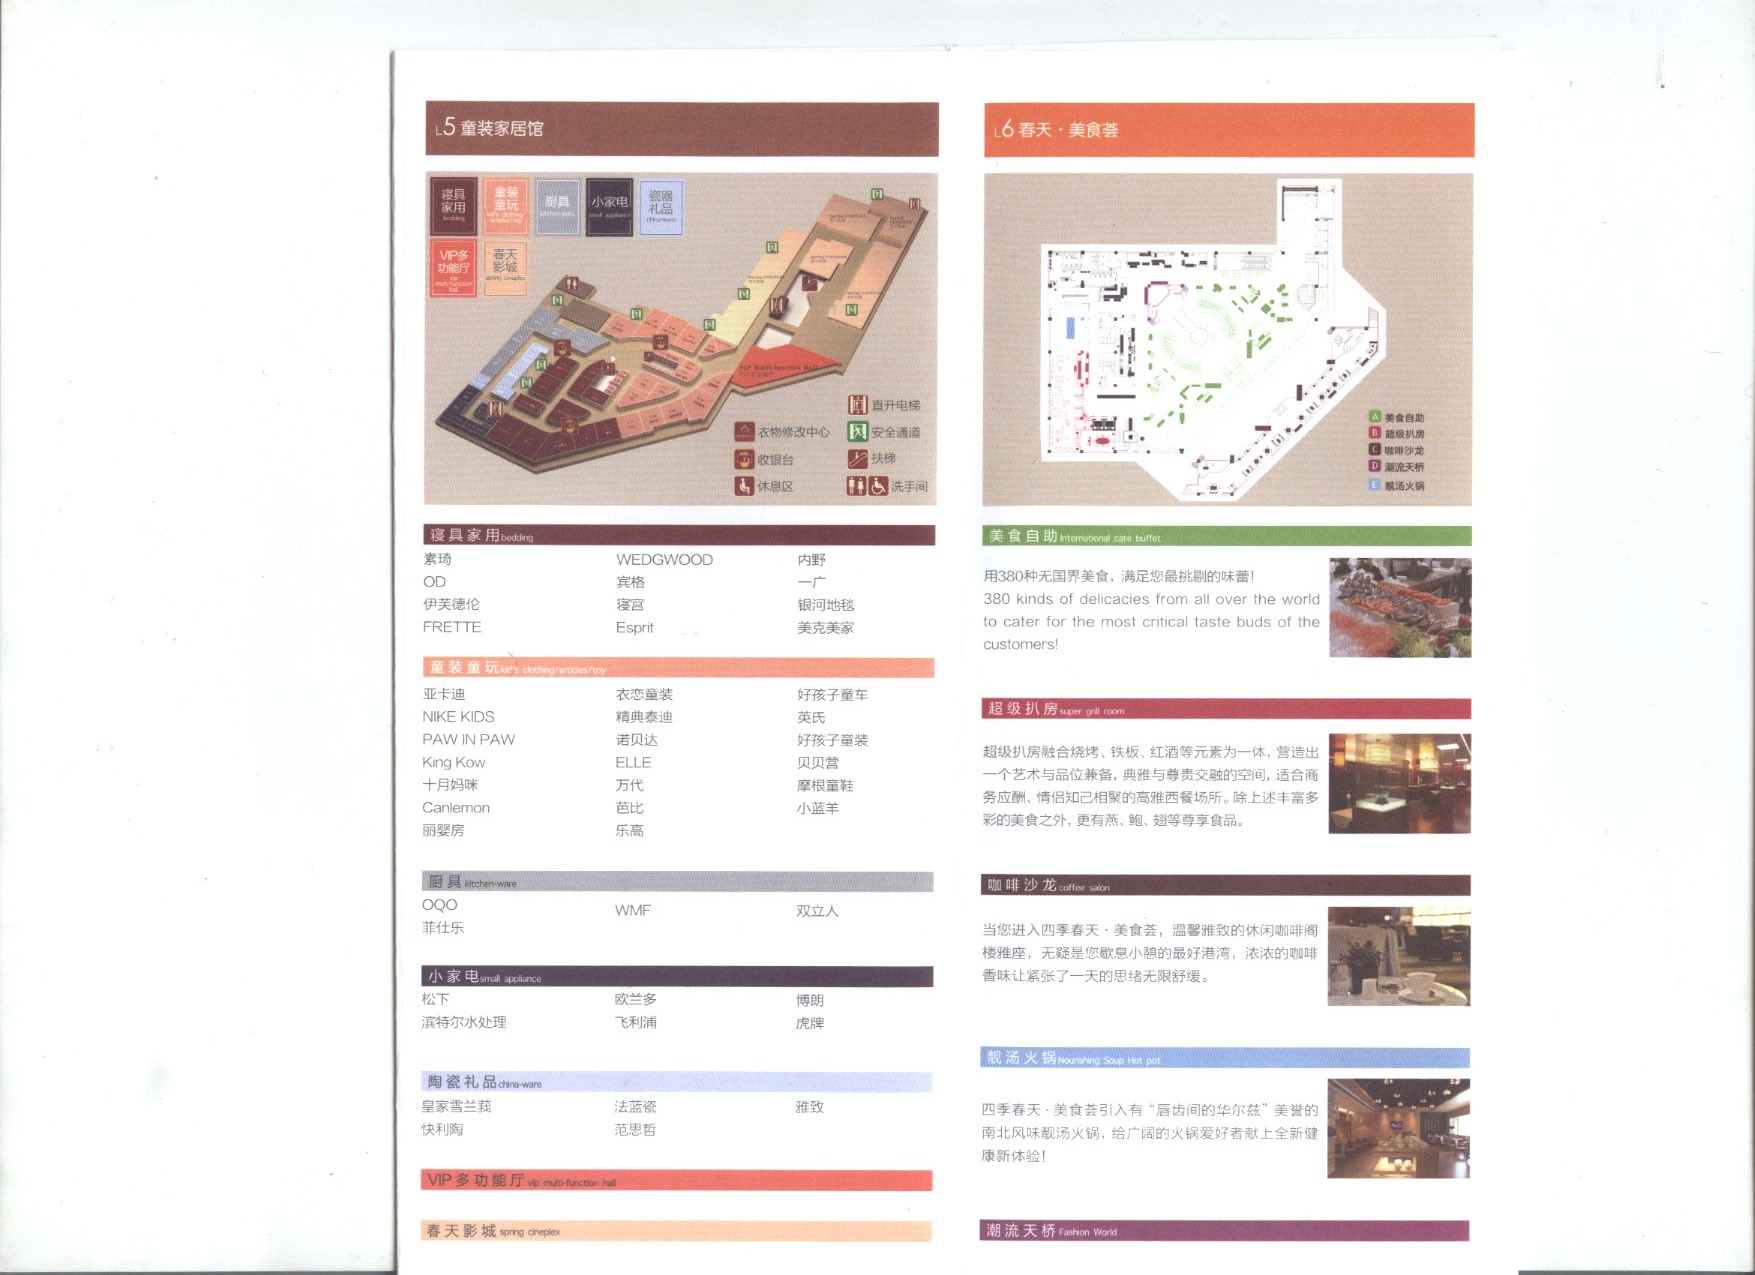
Task: Click the green 安全通道 legend icon
Action: [x=857, y=432]
